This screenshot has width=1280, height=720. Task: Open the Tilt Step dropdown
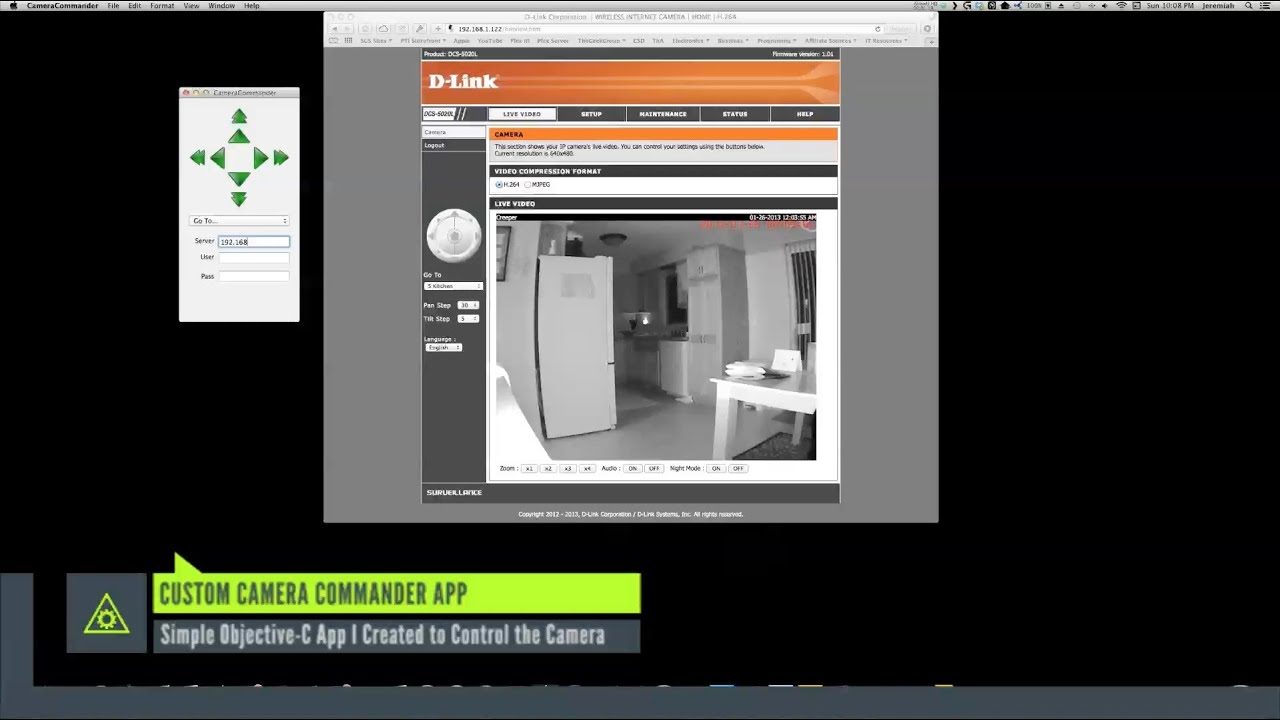tap(468, 318)
